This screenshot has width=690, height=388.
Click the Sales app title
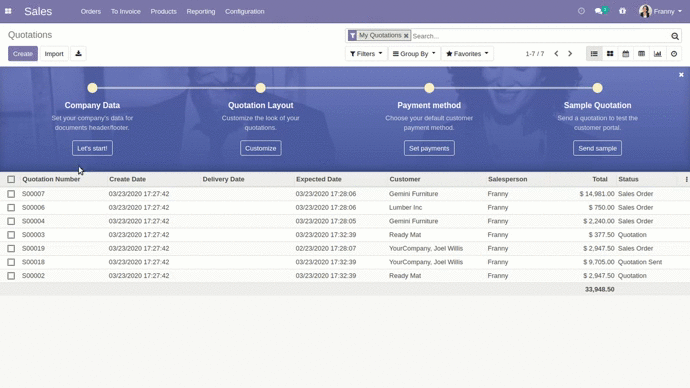(38, 11)
